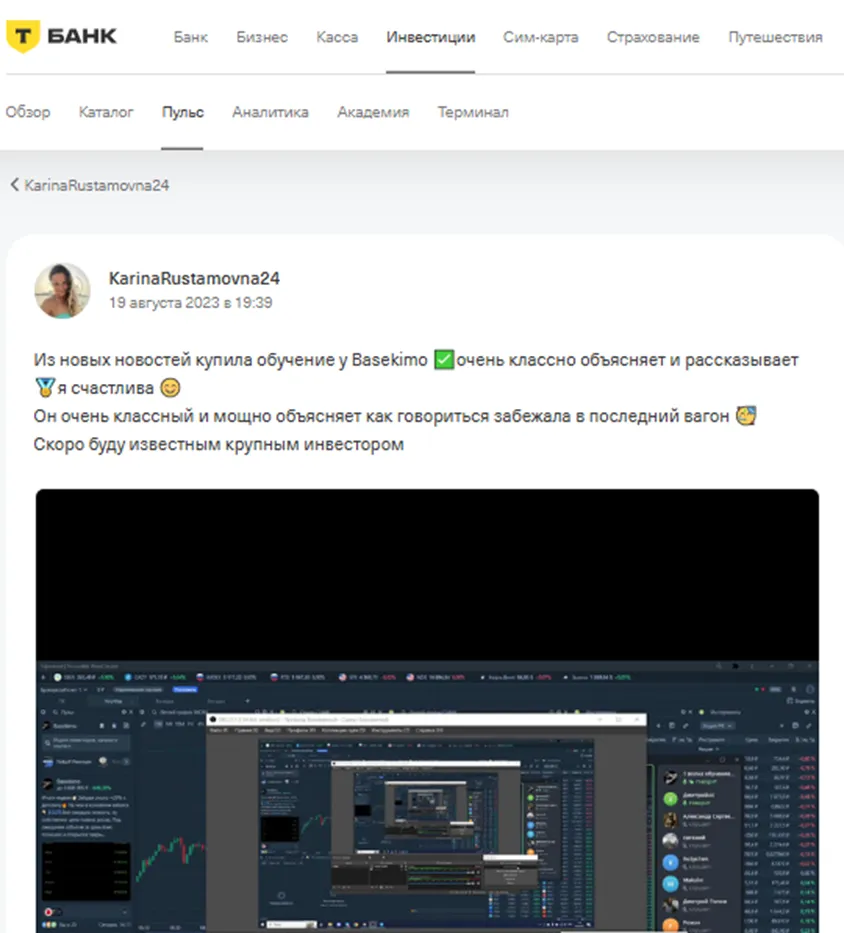Open the Страхование section
Screen dimensions: 844x933
click(653, 37)
